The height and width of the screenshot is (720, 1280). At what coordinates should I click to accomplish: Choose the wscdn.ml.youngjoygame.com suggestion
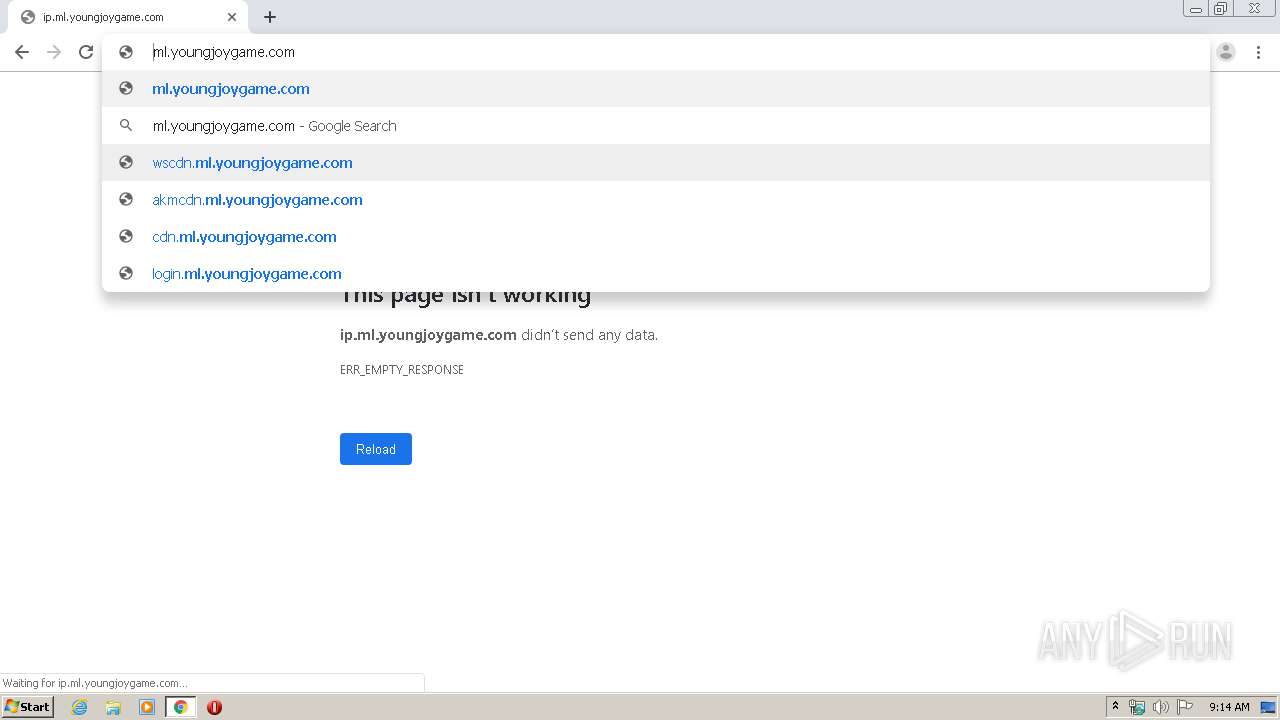click(x=656, y=163)
